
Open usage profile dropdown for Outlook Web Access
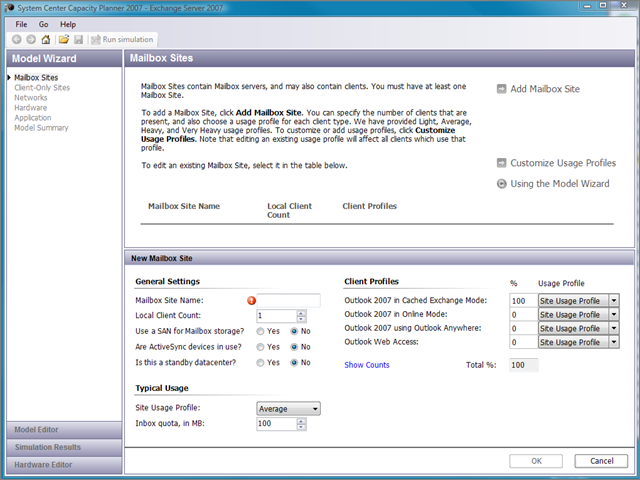(614, 342)
